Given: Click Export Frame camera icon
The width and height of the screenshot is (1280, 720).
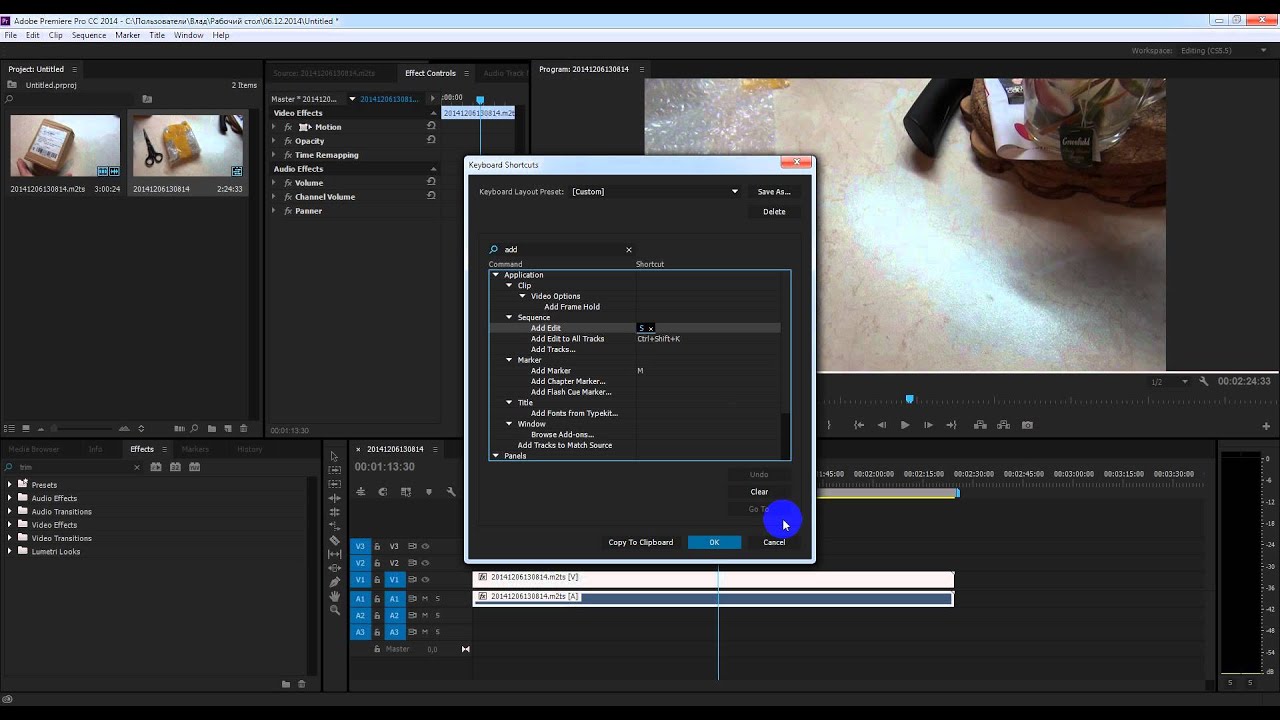Looking at the screenshot, I should pyautogui.click(x=1027, y=425).
